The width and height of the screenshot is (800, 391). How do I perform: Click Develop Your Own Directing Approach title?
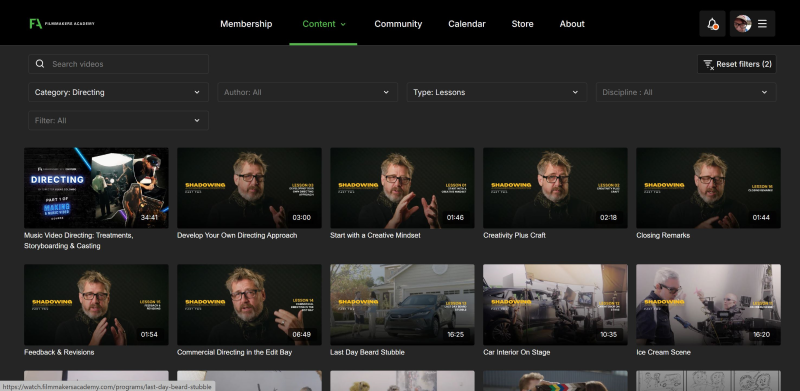click(237, 235)
